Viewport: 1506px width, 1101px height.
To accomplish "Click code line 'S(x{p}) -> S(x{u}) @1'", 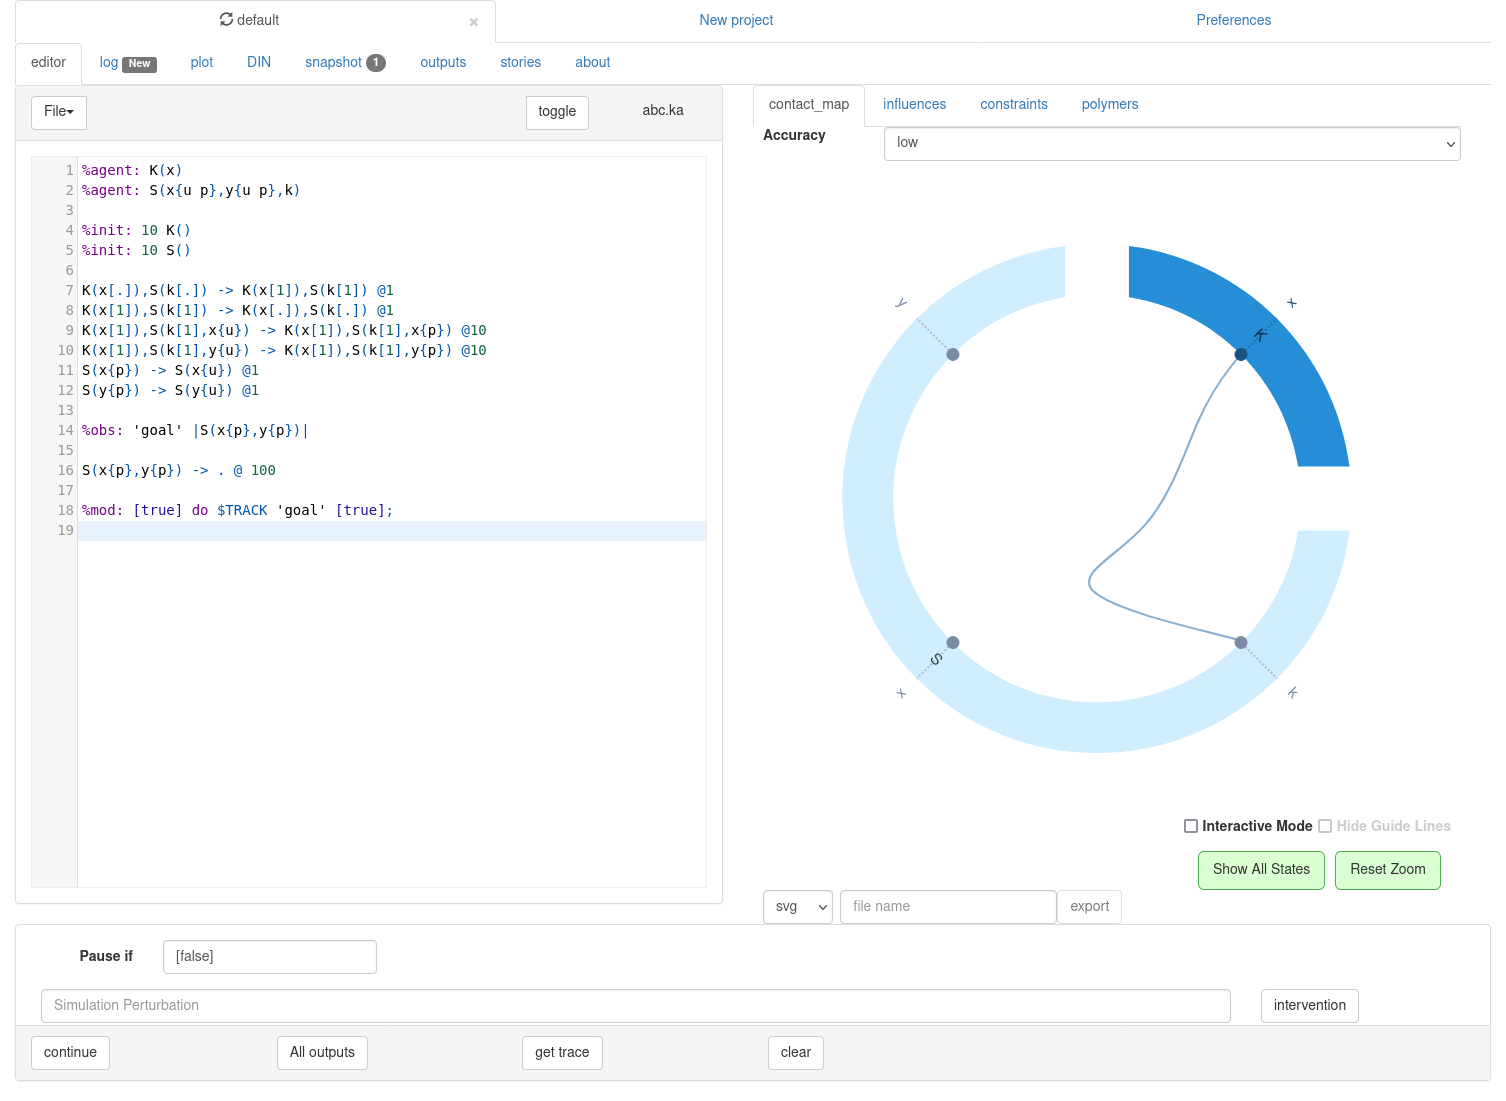I will pos(170,371).
